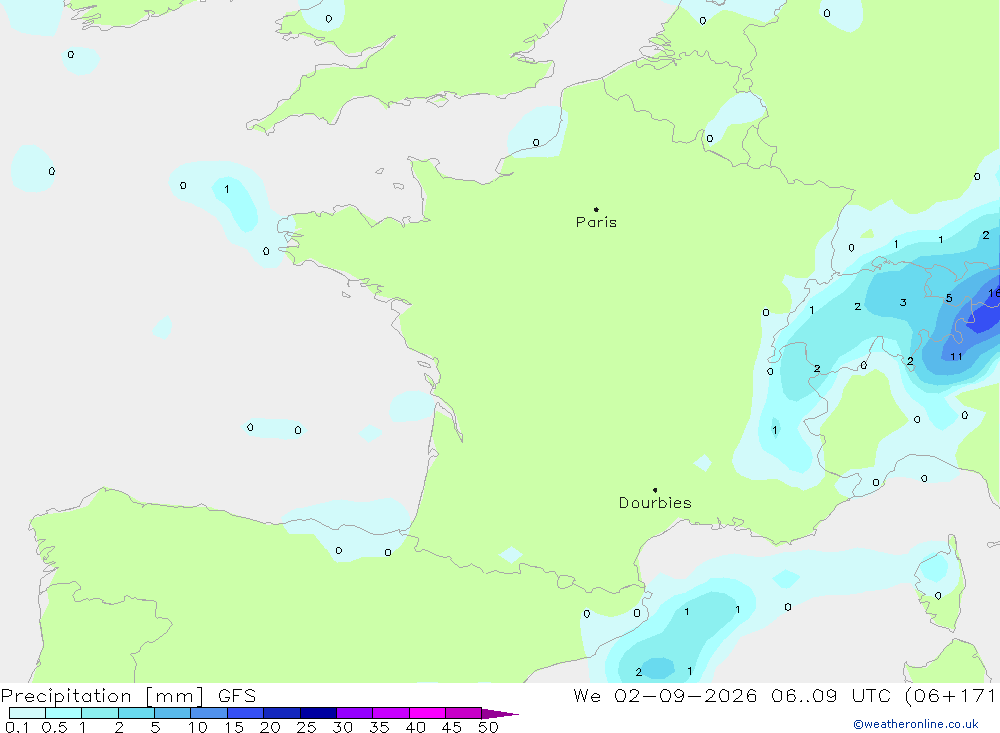Pick the 45–50 mm legend color swatch
1000x733 pixels.
coord(464,713)
